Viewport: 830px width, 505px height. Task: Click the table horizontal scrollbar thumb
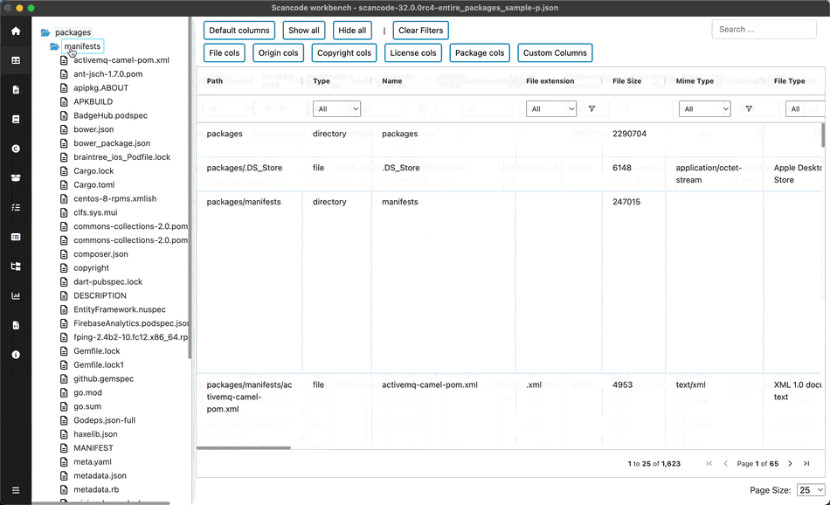(243, 448)
